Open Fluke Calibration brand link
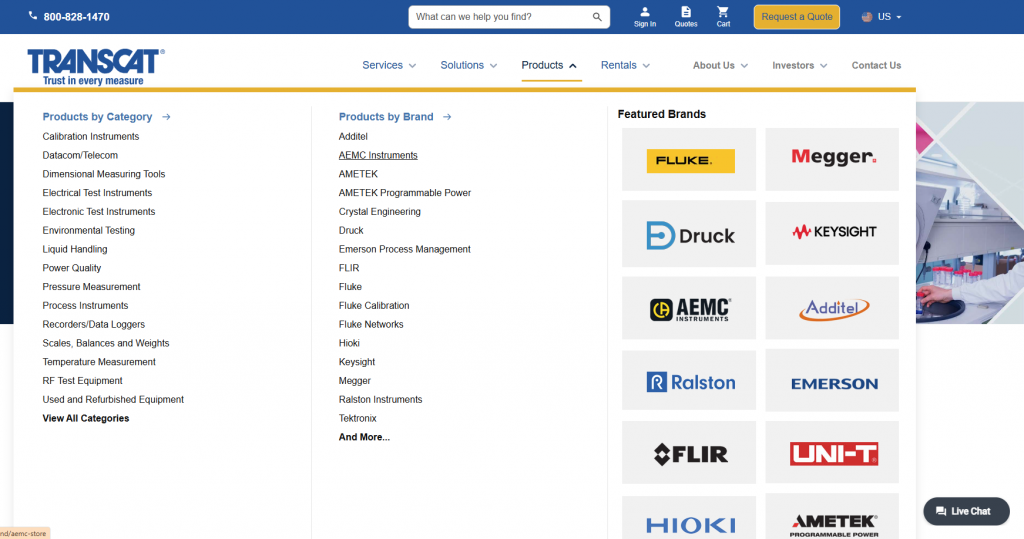 point(374,306)
